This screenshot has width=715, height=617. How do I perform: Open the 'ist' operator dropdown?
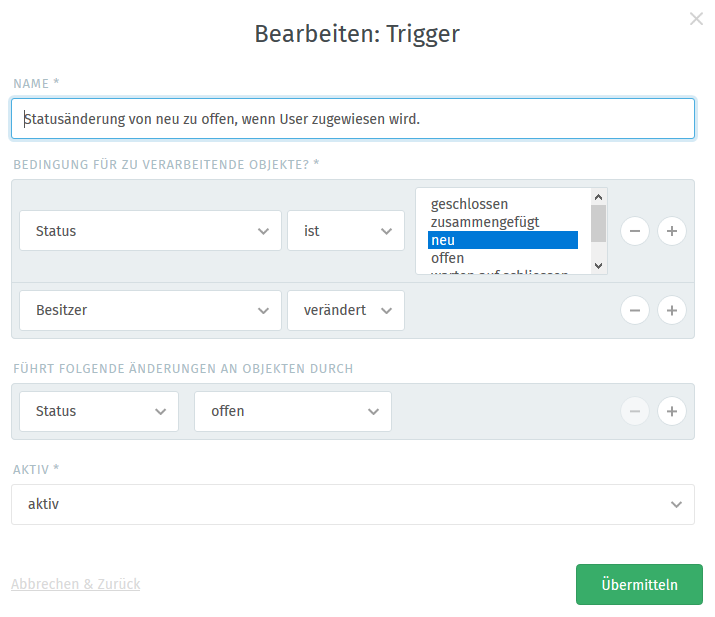(x=346, y=231)
